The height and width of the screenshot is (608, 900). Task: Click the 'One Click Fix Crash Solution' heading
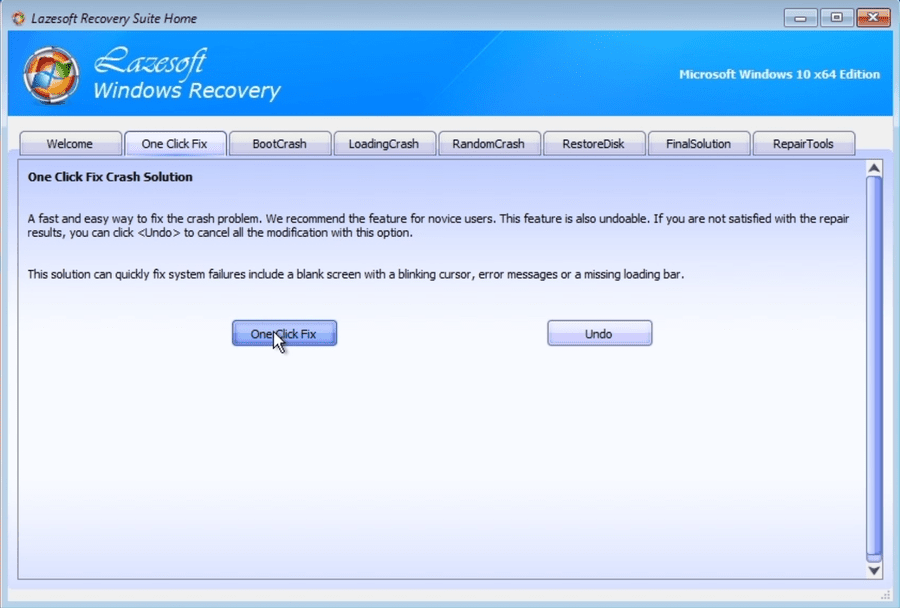point(110,177)
